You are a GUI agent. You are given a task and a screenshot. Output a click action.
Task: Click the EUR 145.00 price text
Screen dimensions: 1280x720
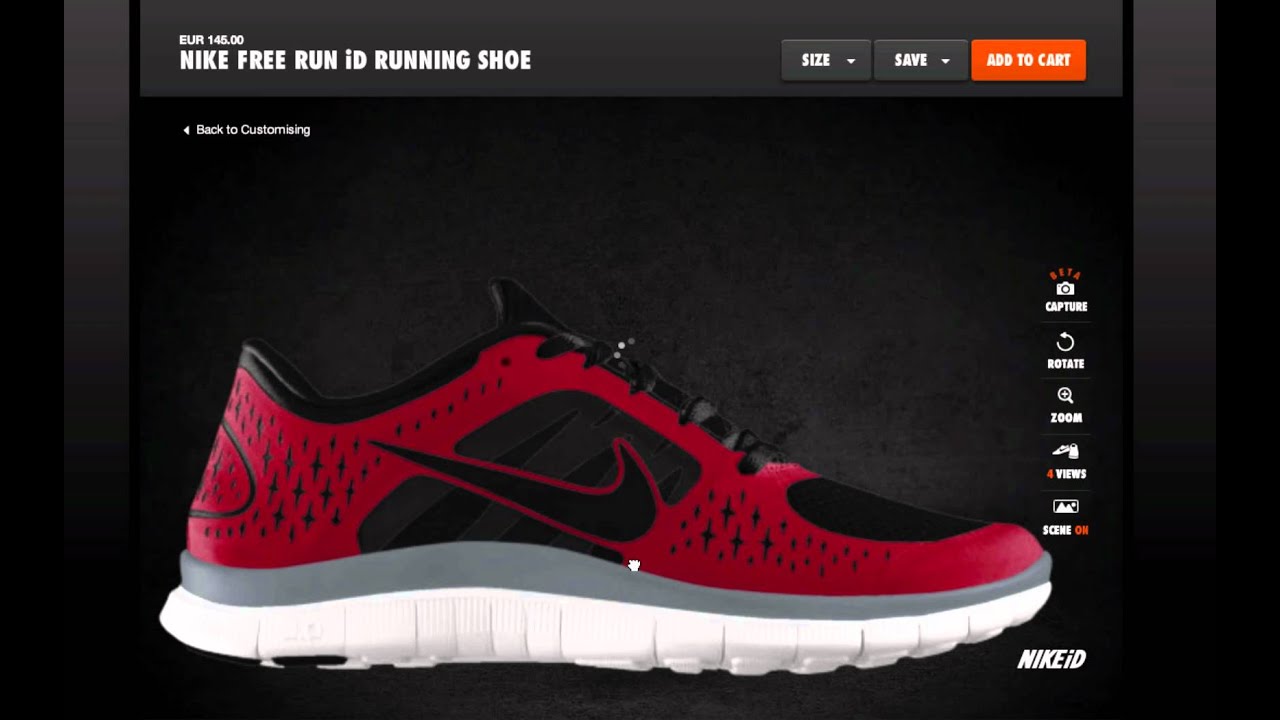(x=211, y=40)
